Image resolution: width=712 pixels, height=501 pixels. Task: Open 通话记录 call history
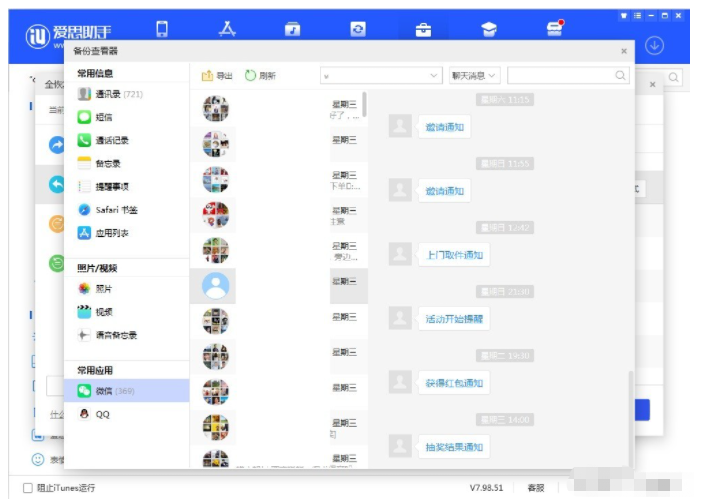pos(111,140)
